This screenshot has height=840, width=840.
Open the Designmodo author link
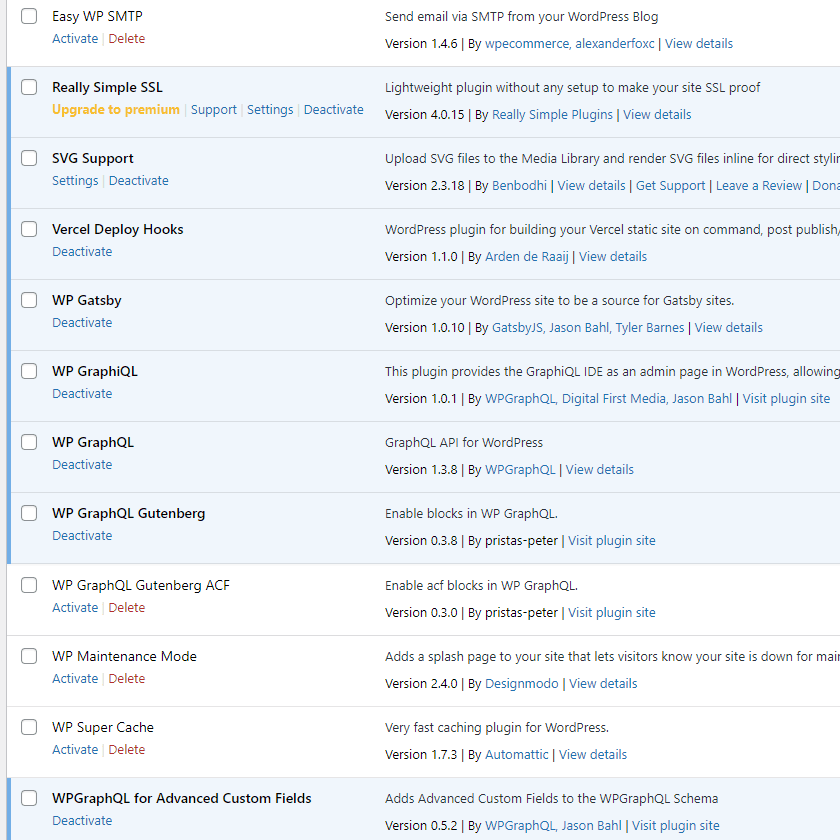tap(521, 684)
